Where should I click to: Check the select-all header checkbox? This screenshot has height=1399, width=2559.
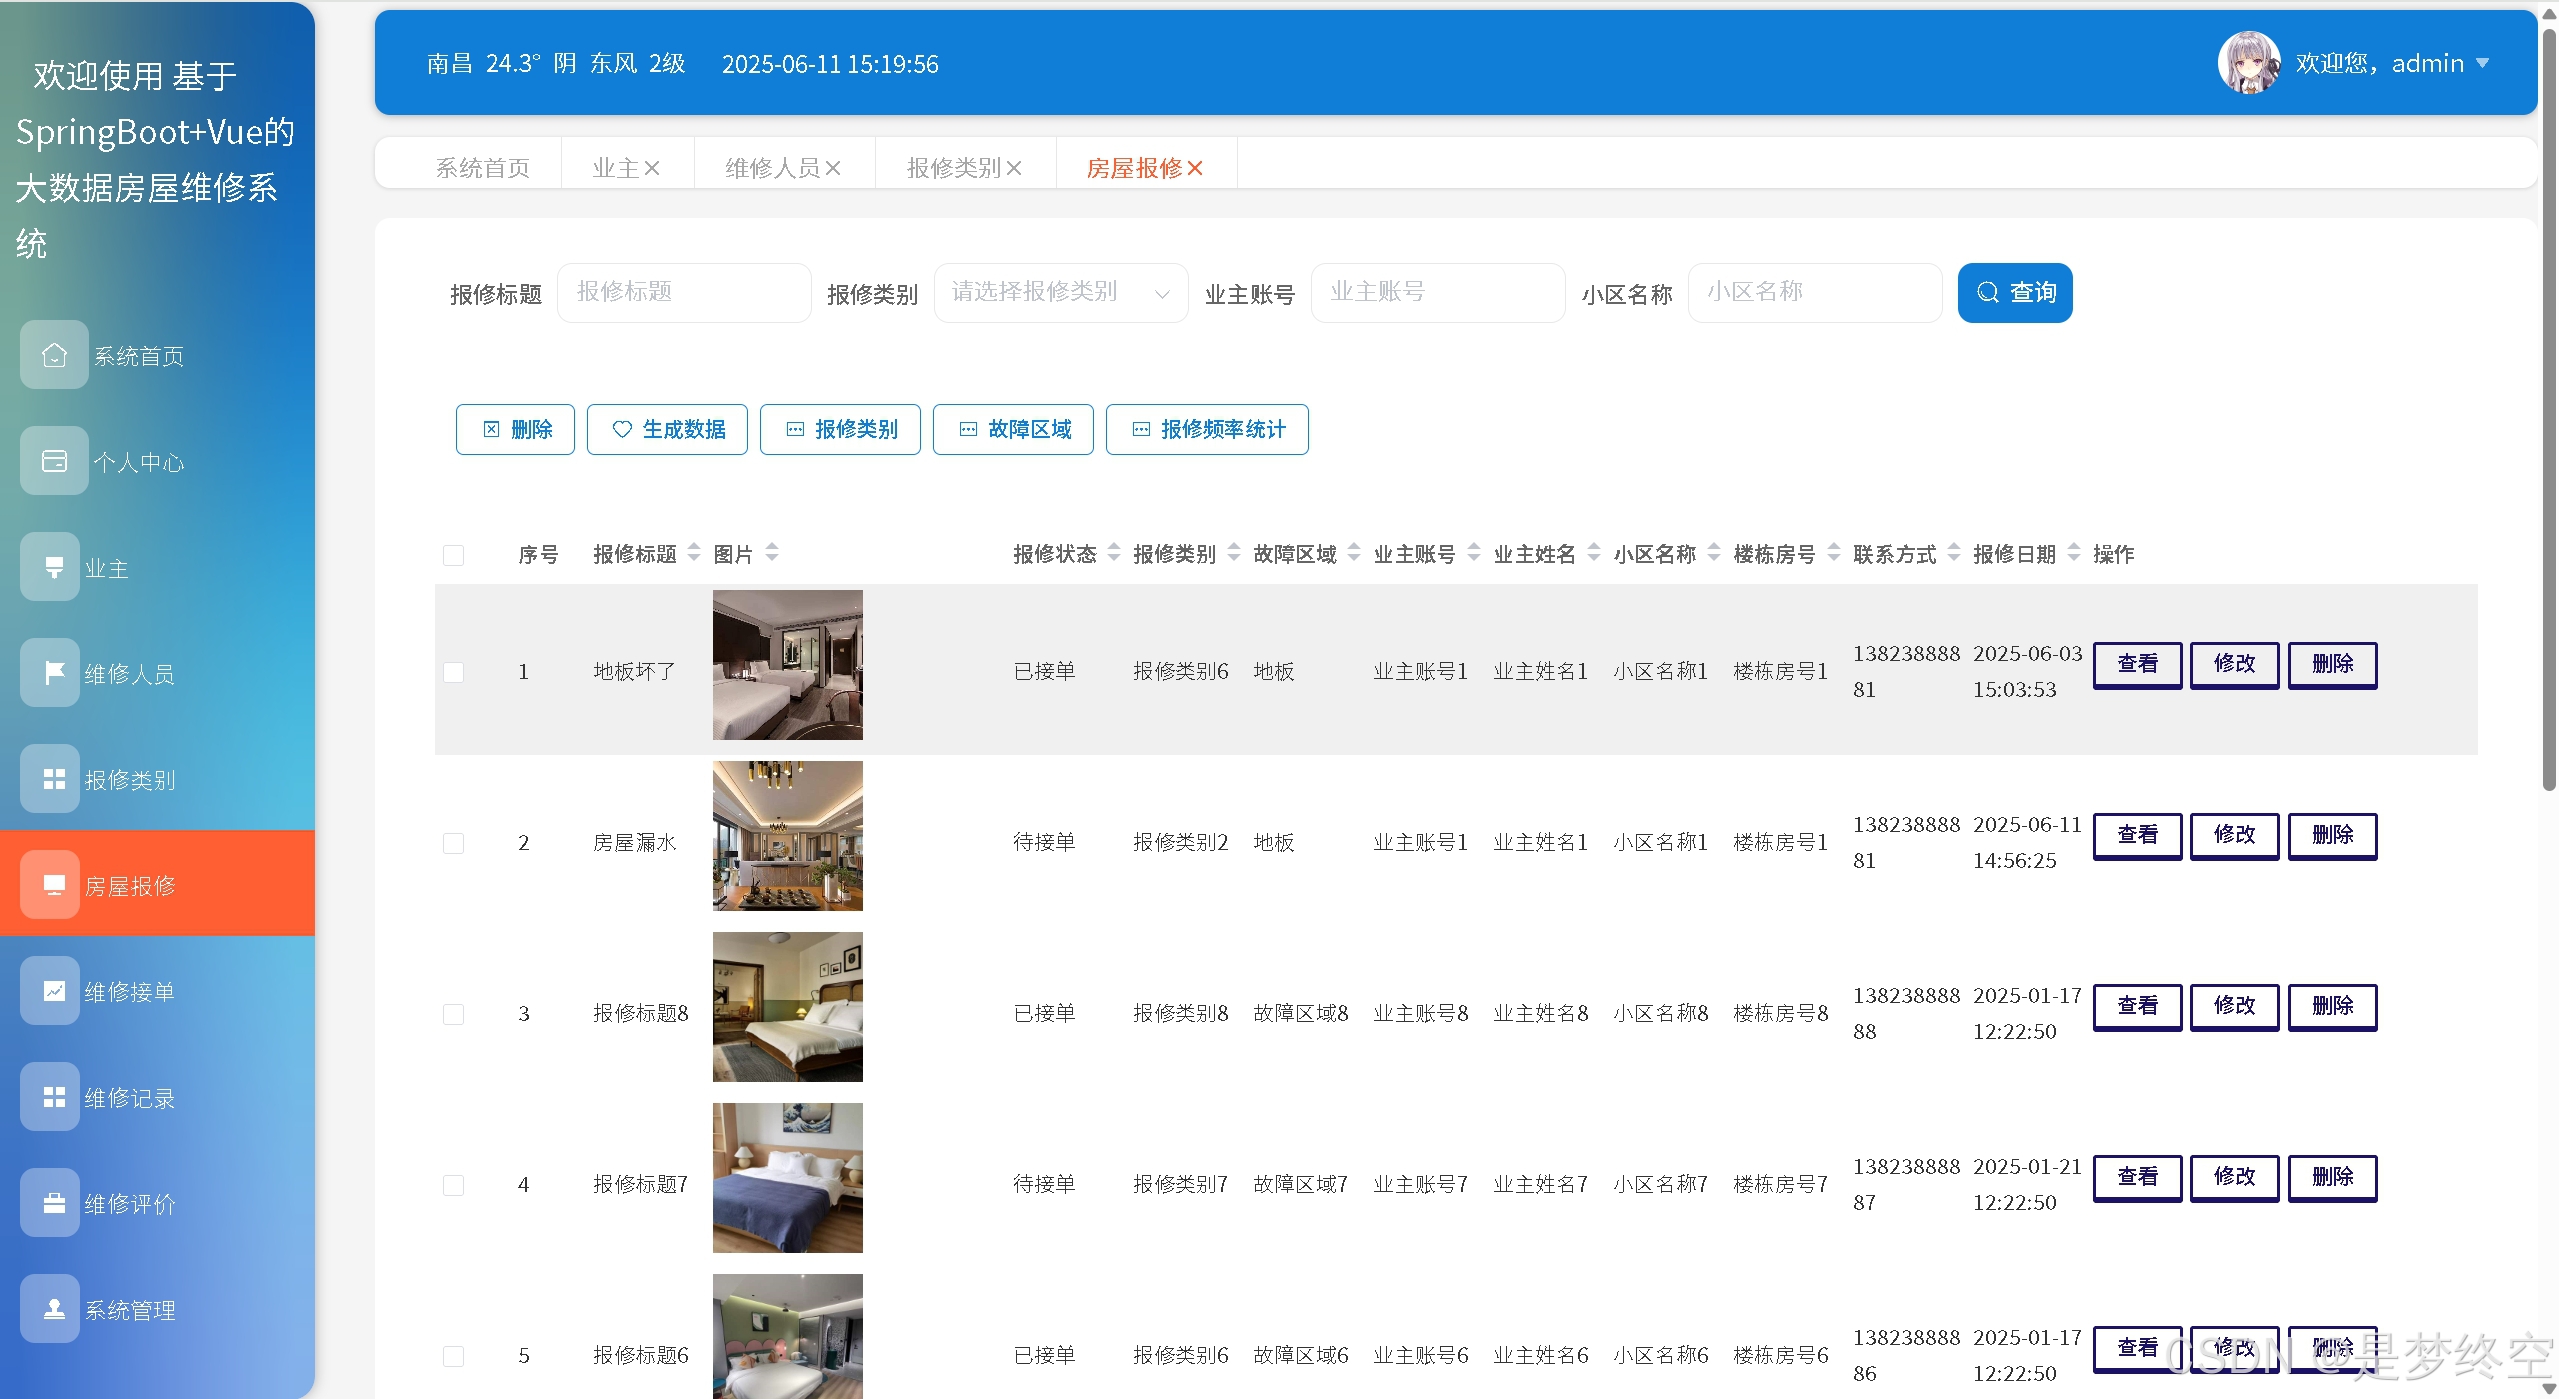pyautogui.click(x=453, y=555)
